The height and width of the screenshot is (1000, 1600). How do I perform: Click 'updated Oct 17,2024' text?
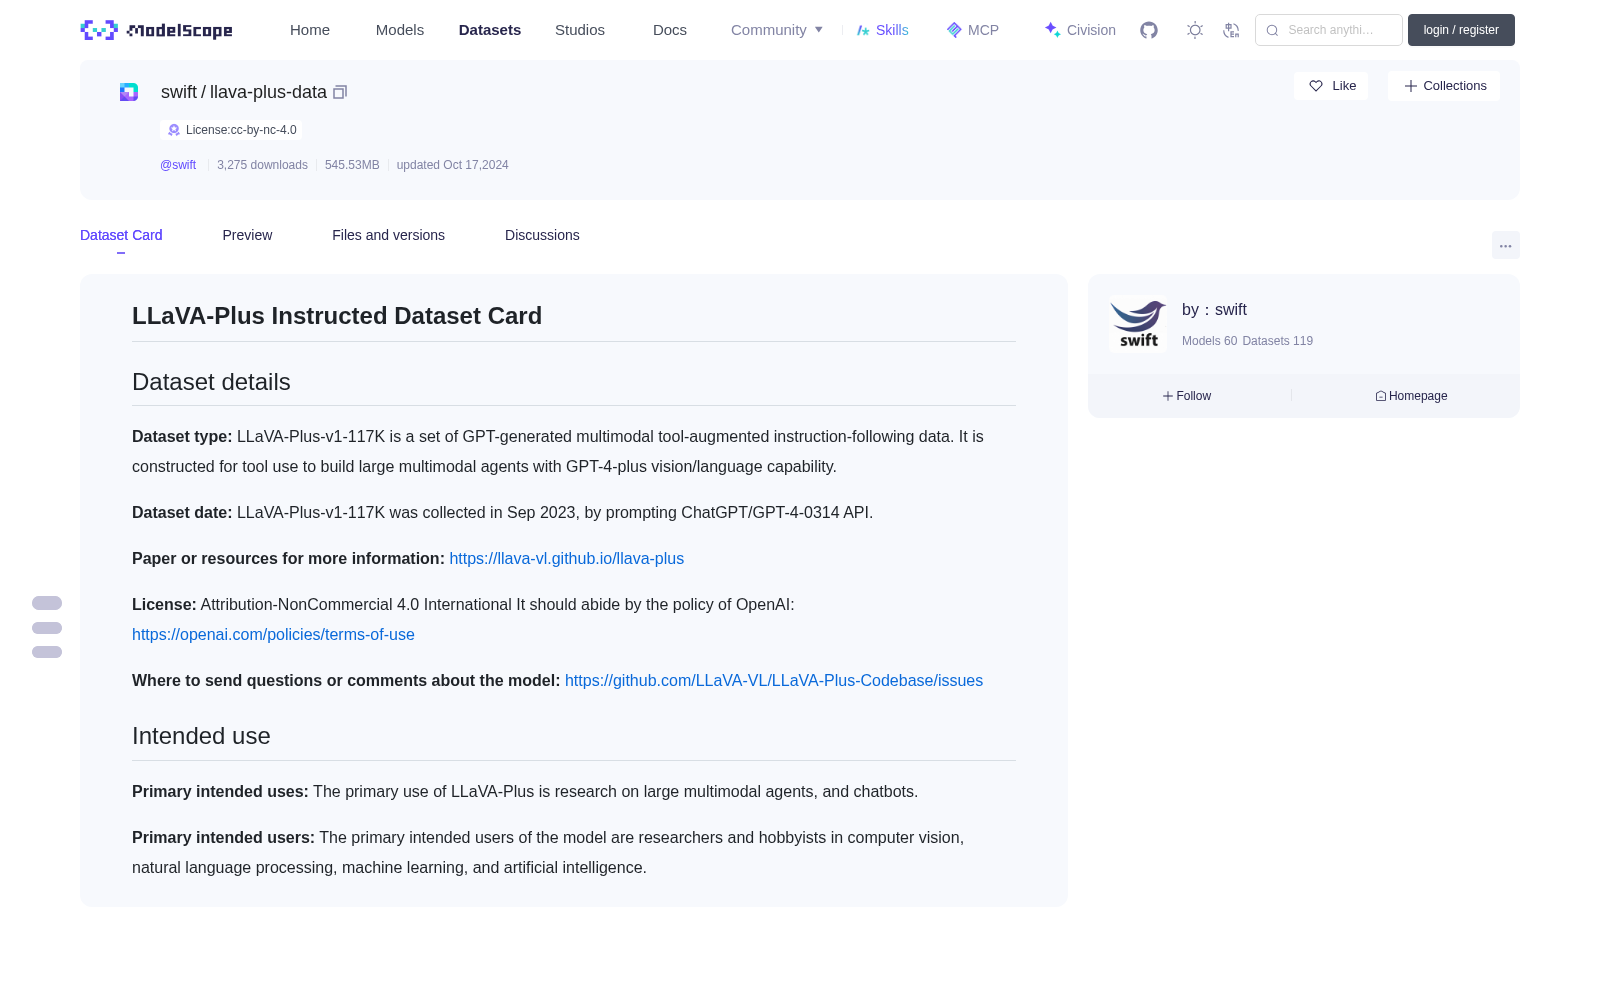click(x=452, y=165)
